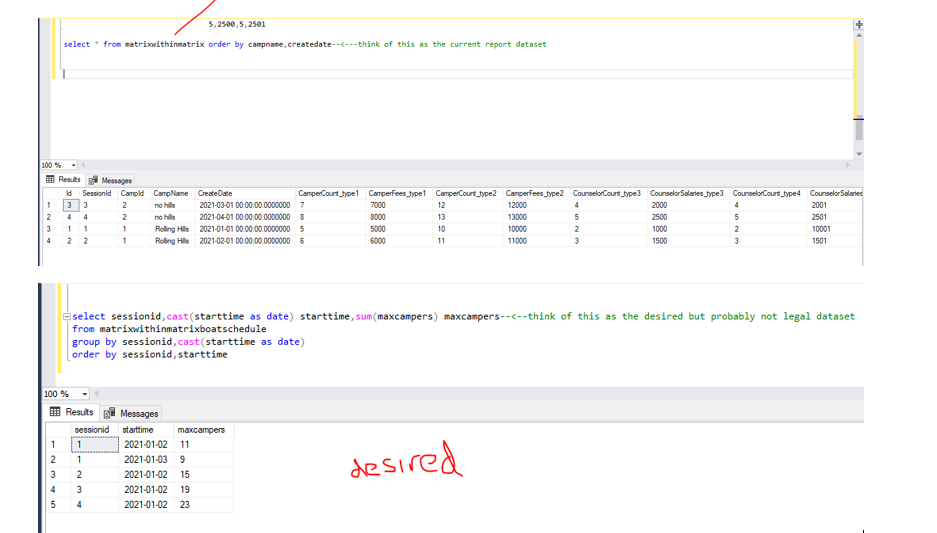This screenshot has height=533, width=937.
Task: Click the sessionid column header in lower grid
Action: pyautogui.click(x=92, y=430)
